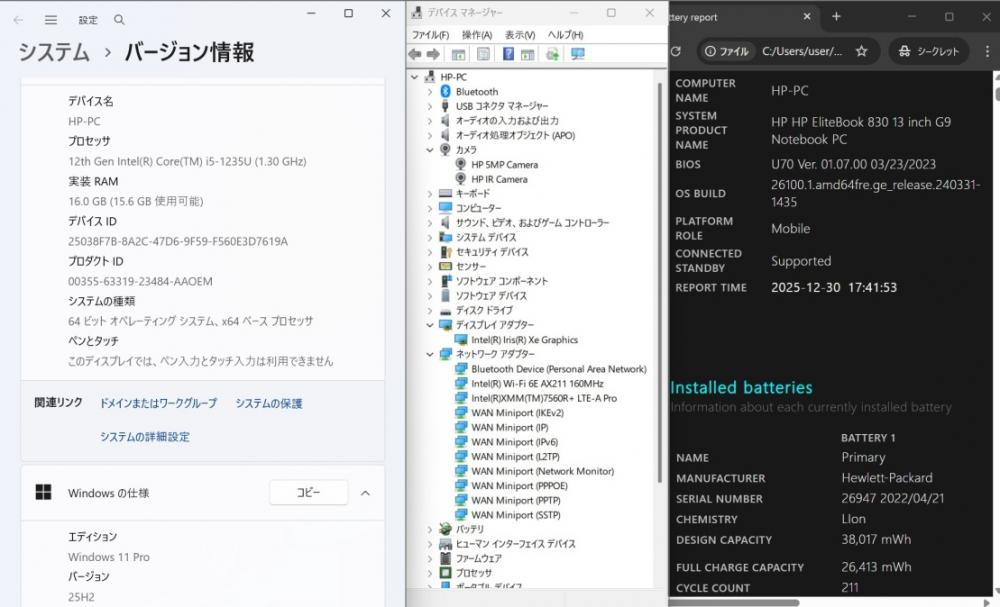This screenshot has height=607, width=1000.
Task: Open 表示(V) menu in Device Manager
Action: click(520, 34)
